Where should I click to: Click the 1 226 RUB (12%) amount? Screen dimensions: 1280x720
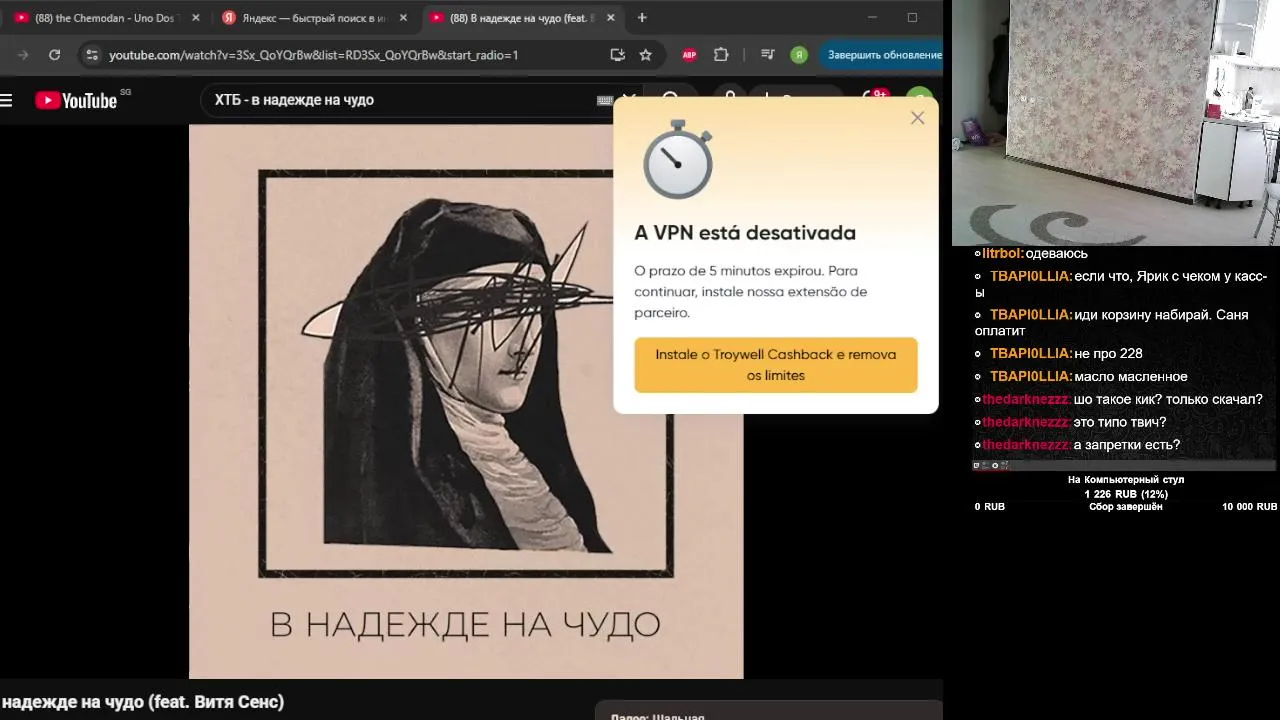pyautogui.click(x=1126, y=494)
